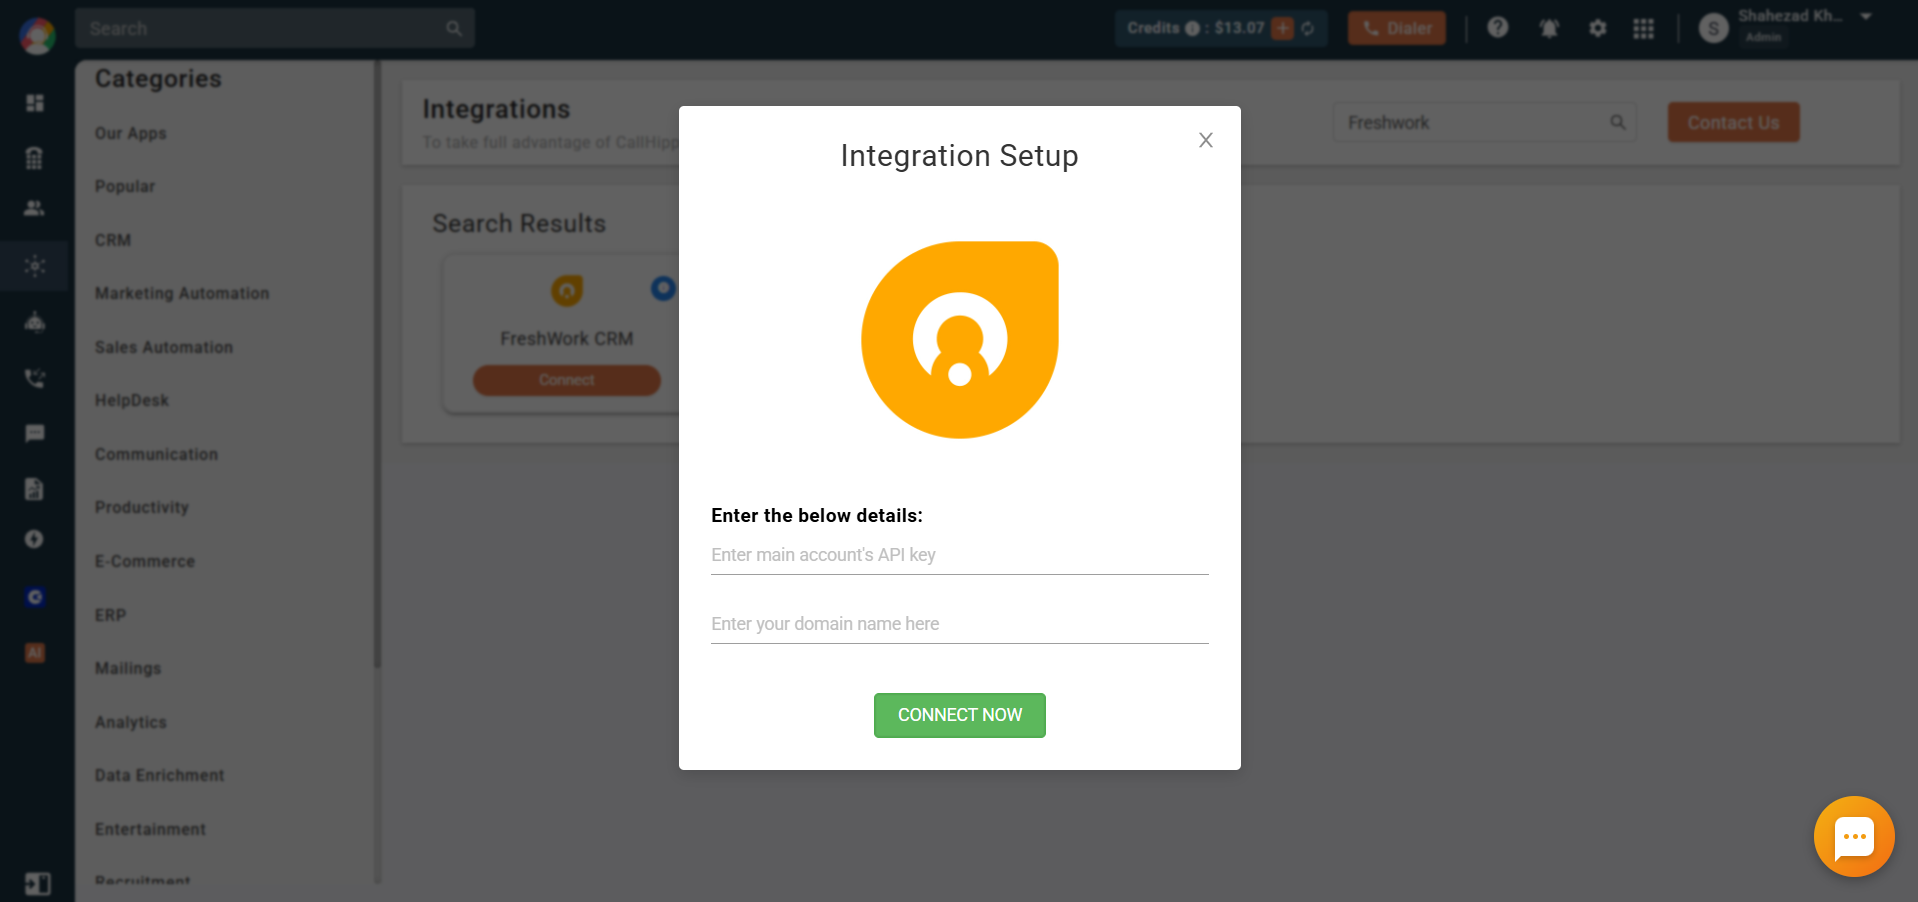Open the AI sidebar icon

click(35, 653)
